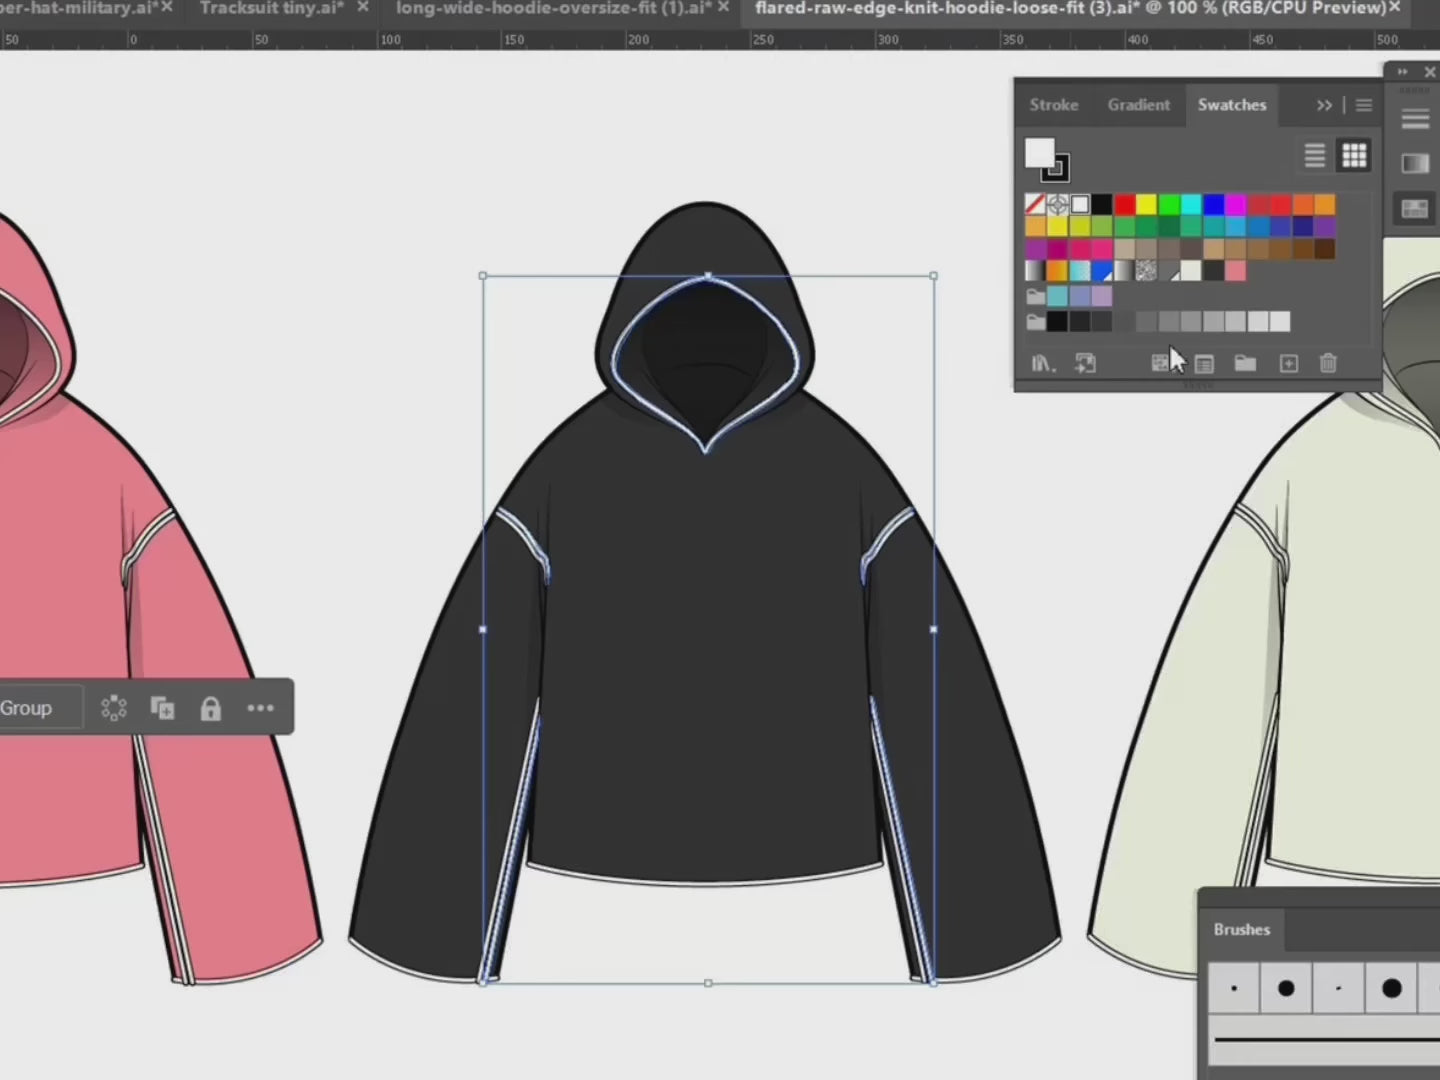
Task: Expand the hidden panel tabs with double arrow
Action: 1324,104
